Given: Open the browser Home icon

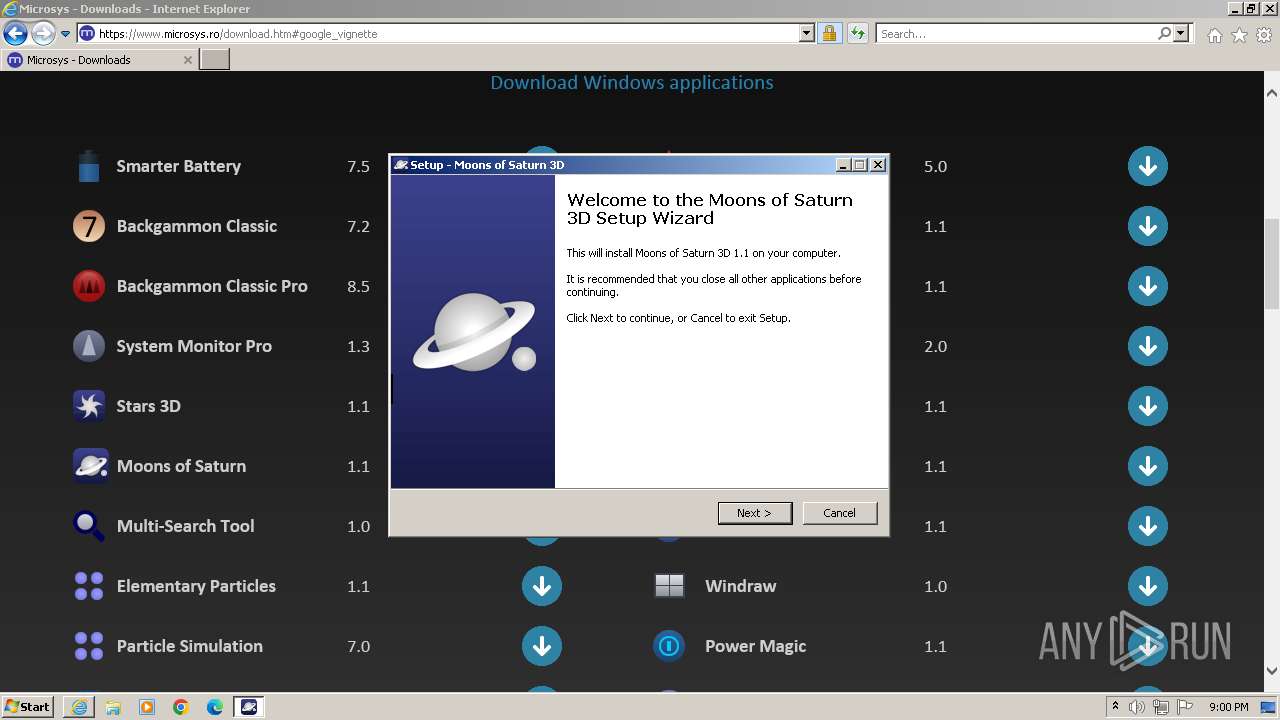Looking at the screenshot, I should click(x=1214, y=34).
